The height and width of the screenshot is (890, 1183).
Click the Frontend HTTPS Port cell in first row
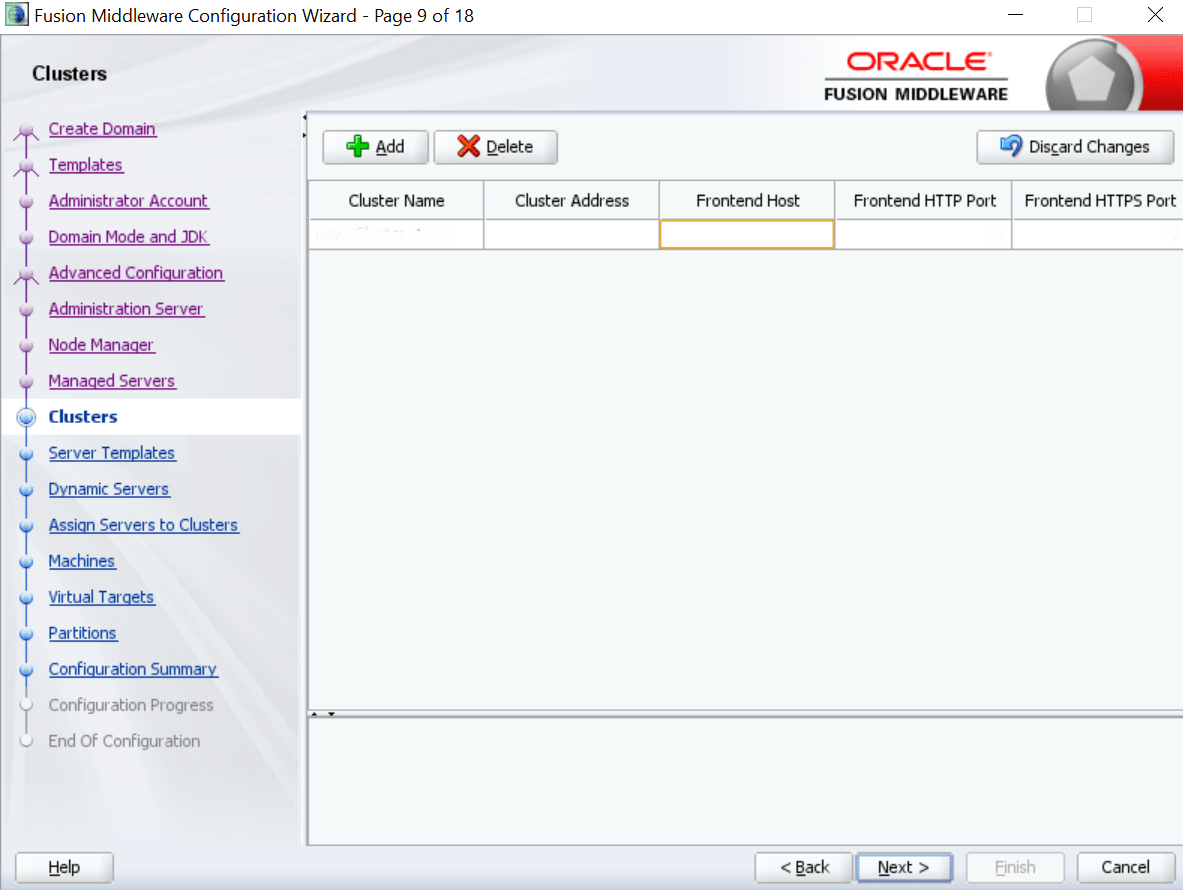pos(1098,235)
